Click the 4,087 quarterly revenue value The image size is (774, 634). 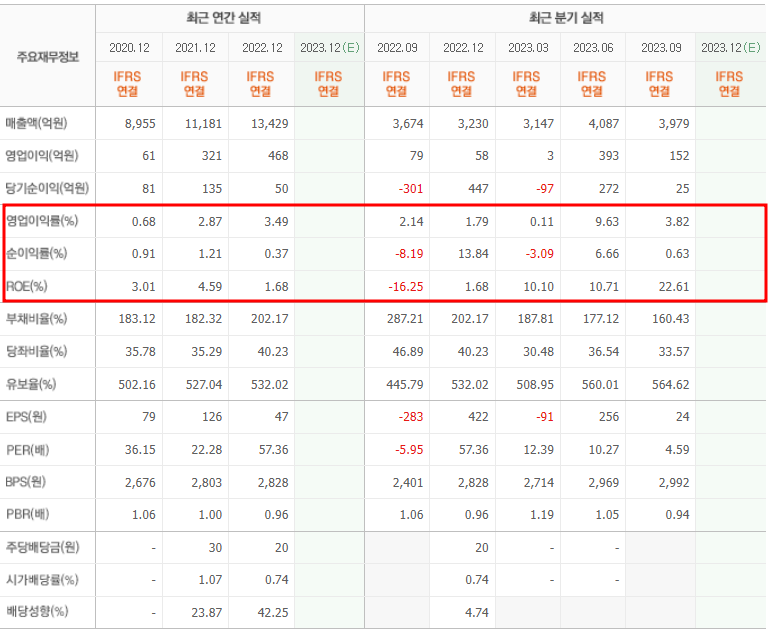coord(604,123)
